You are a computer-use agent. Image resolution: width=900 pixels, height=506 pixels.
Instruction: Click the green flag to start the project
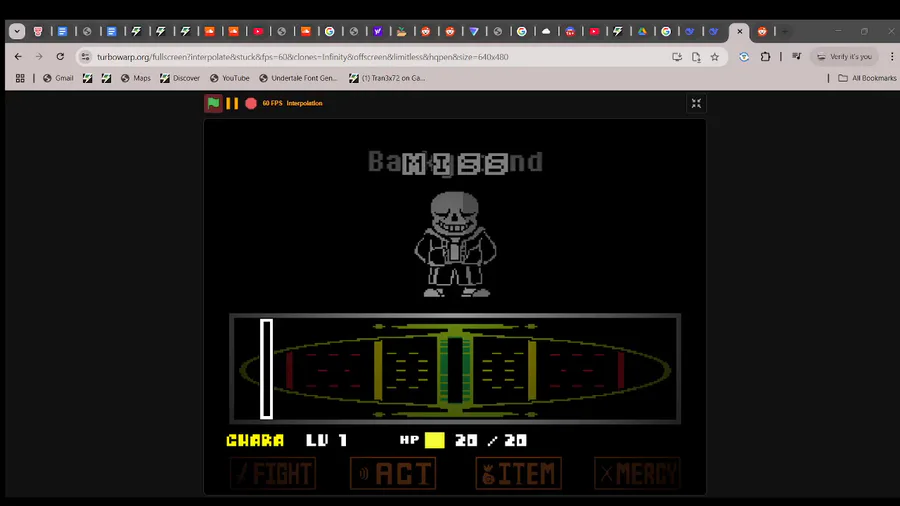coord(214,103)
